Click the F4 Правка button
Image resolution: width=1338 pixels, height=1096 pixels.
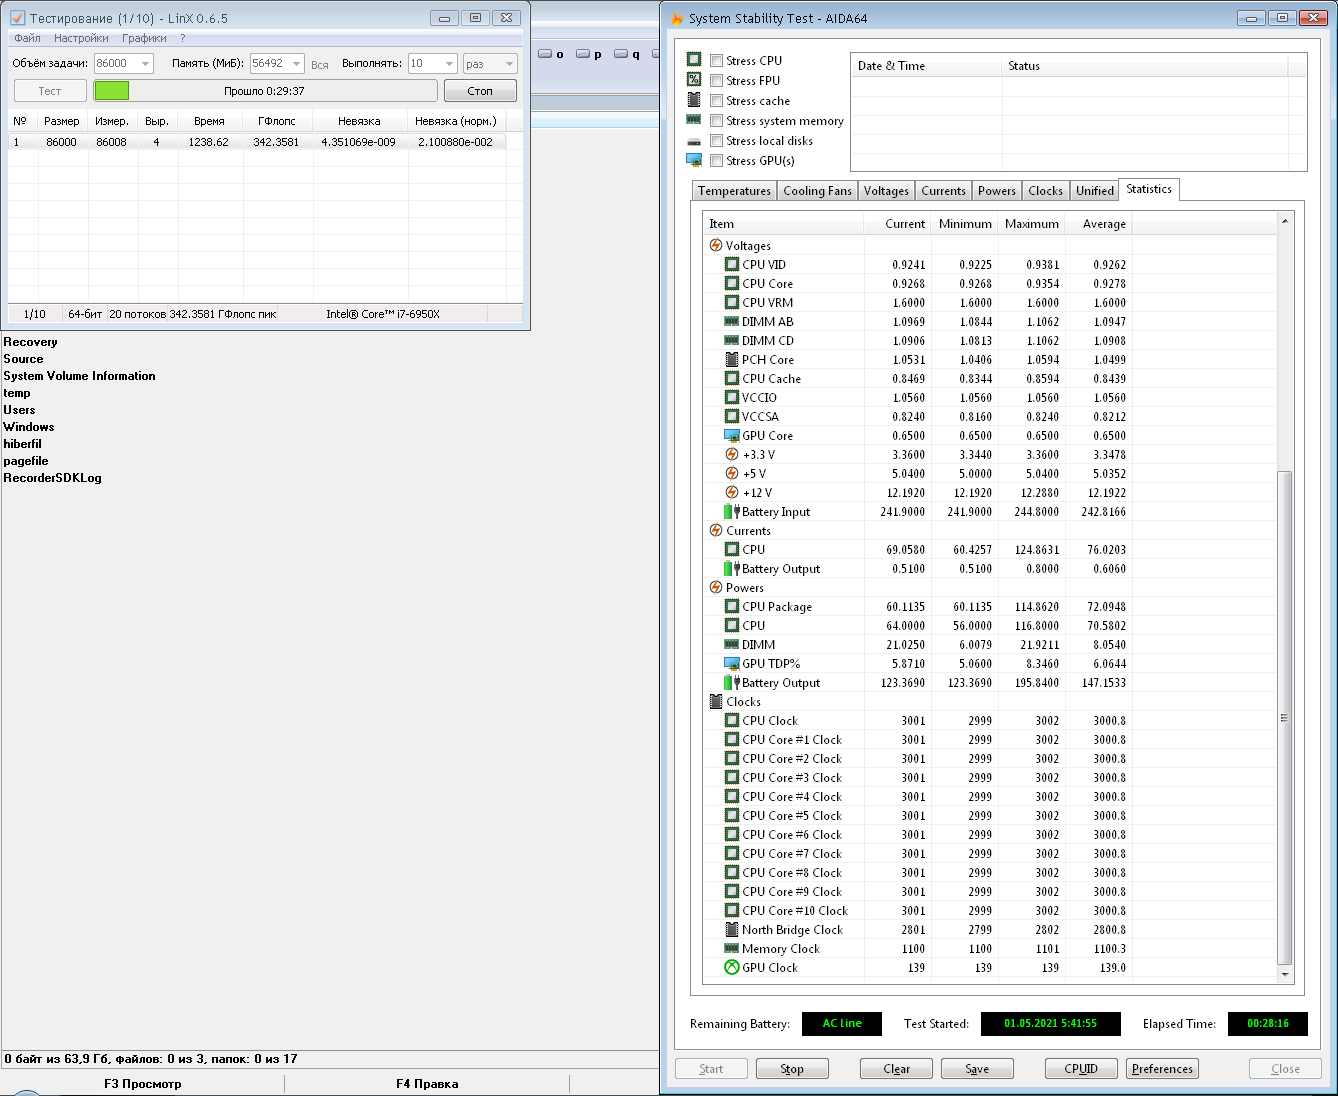pyautogui.click(x=427, y=1084)
